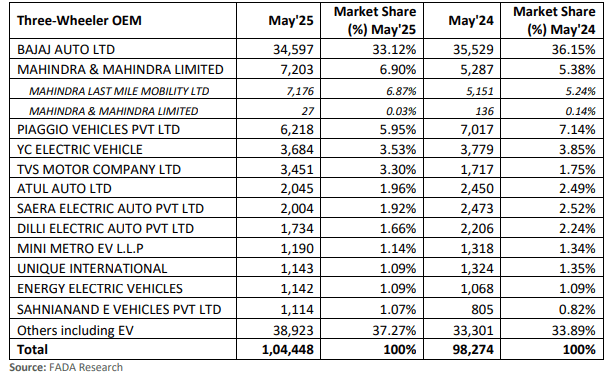Click TVS MOTOR COMPANY LTD cell
Screen dimensions: 608x373
[123, 169]
